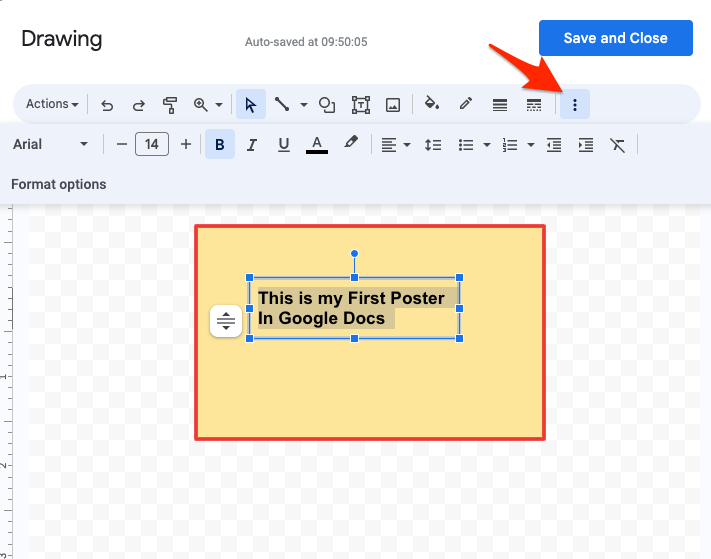Expand the numbered list dropdown arrow

[531, 145]
